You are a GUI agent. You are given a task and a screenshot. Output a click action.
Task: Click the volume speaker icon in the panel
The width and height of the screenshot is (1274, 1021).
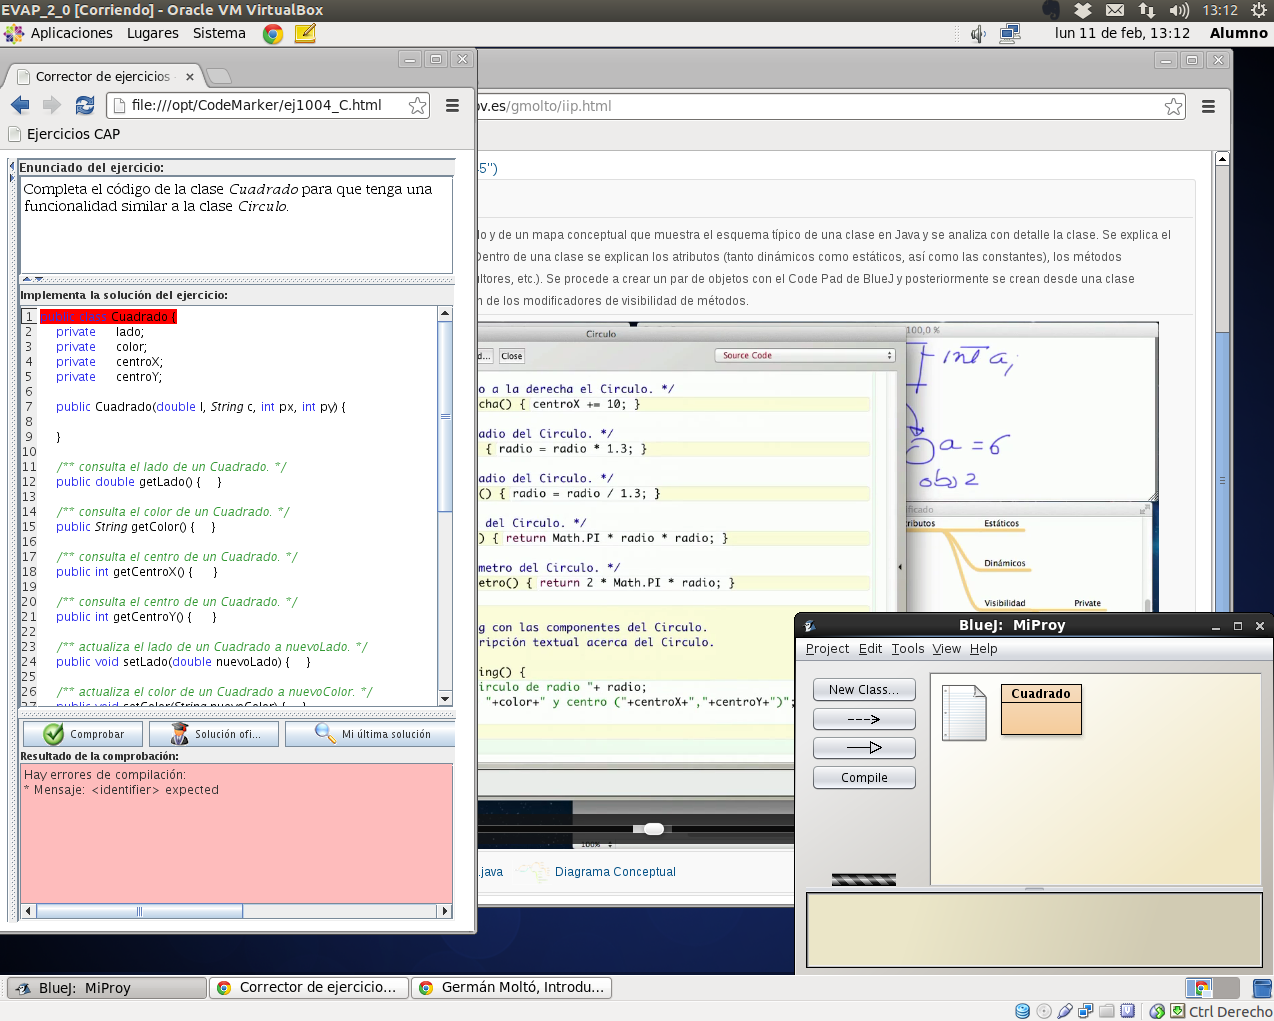(x=978, y=34)
